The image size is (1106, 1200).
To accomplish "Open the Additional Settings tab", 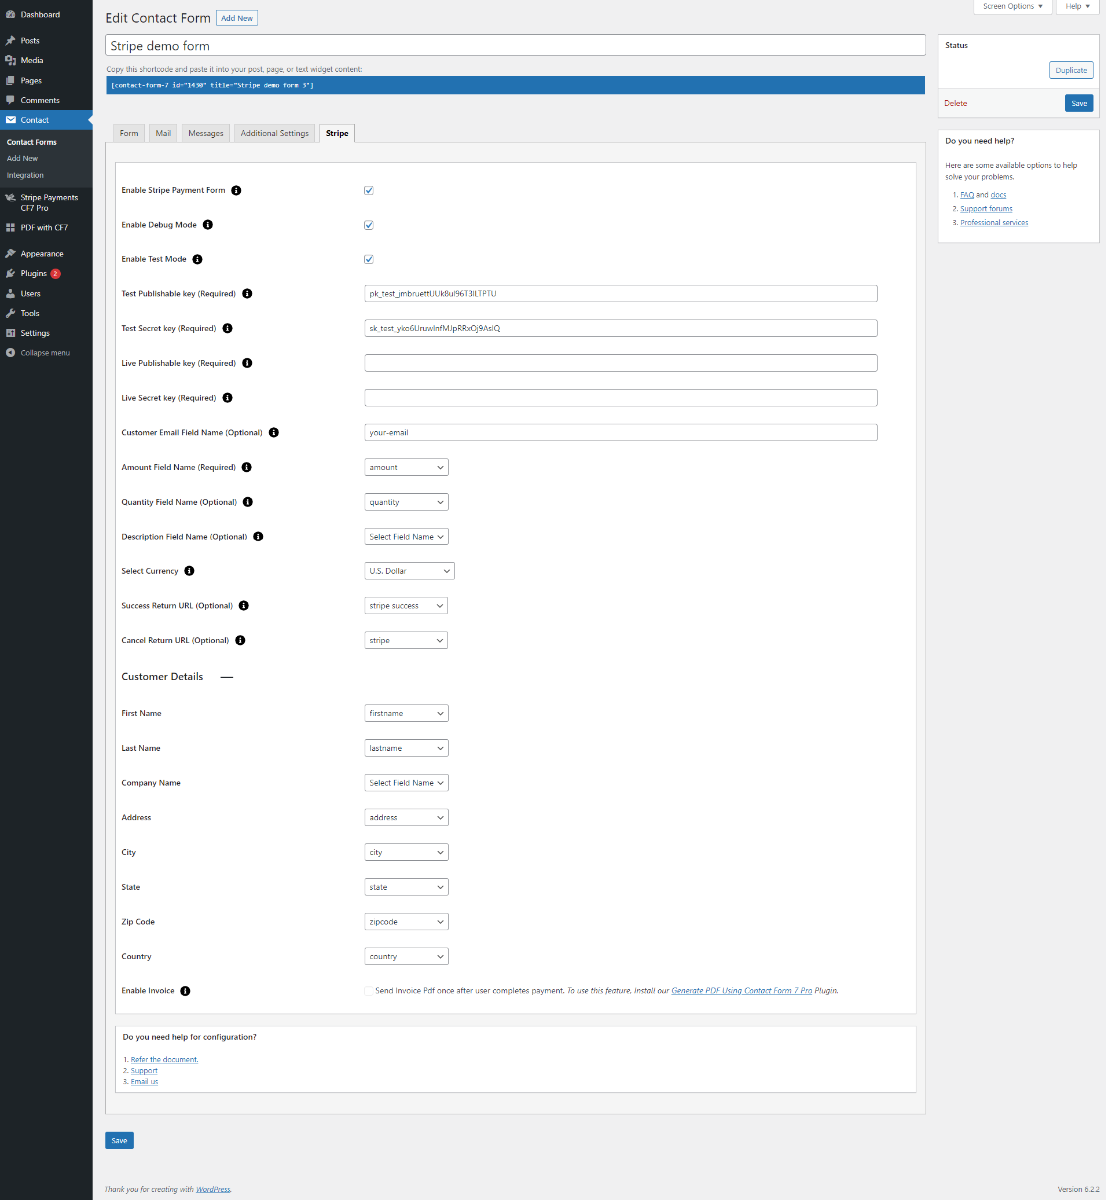I will click(274, 133).
